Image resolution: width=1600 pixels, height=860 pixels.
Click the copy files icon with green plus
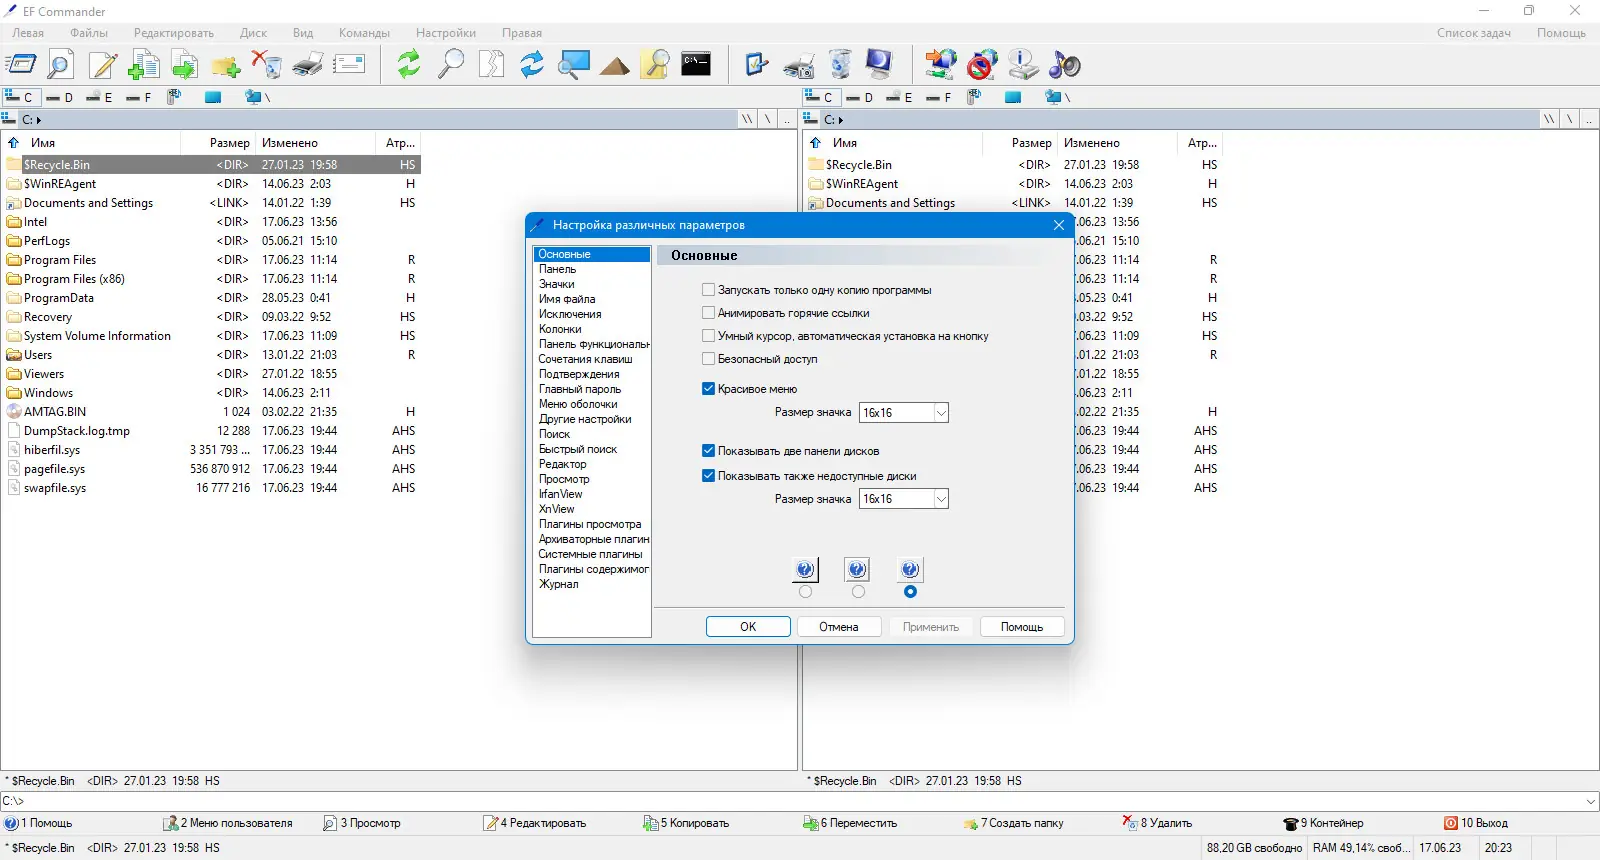(144, 65)
